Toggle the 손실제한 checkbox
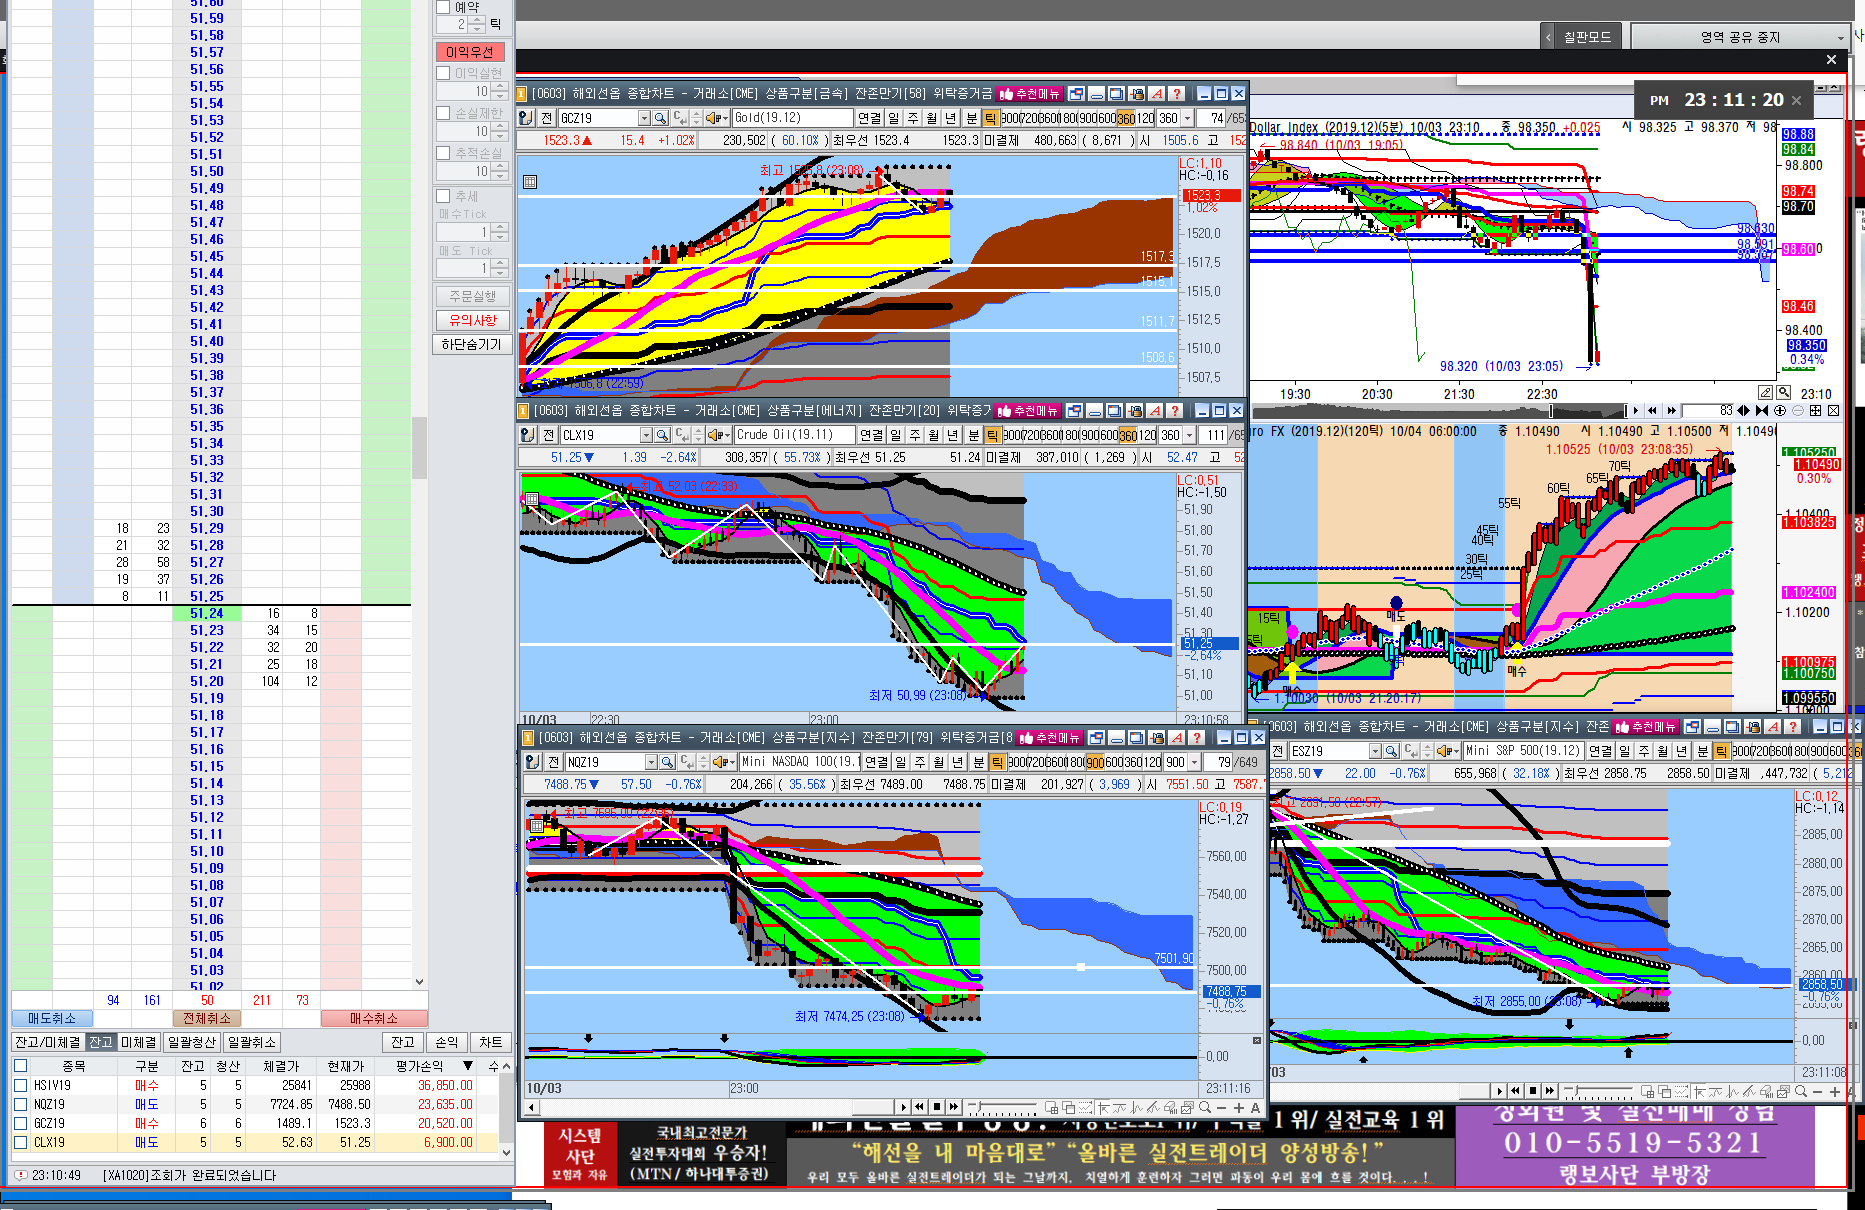Image resolution: width=1865 pixels, height=1210 pixels. click(x=443, y=113)
